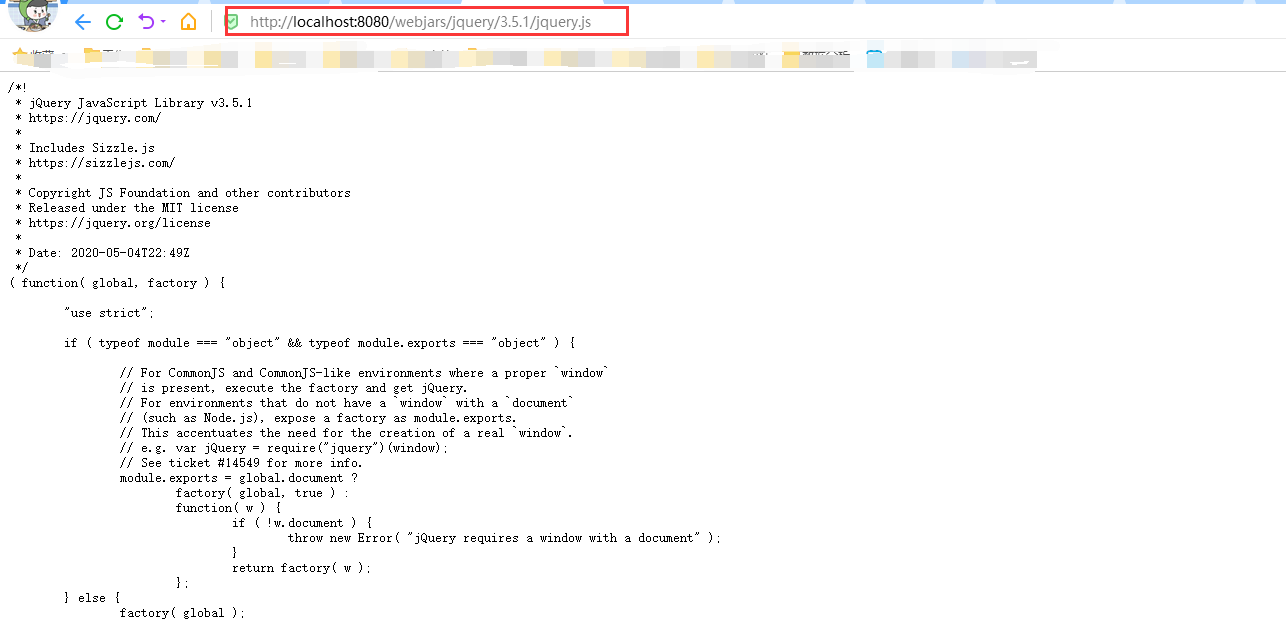Click 'For CommonJS and CommonJS-like environments' comment

coord(364,373)
